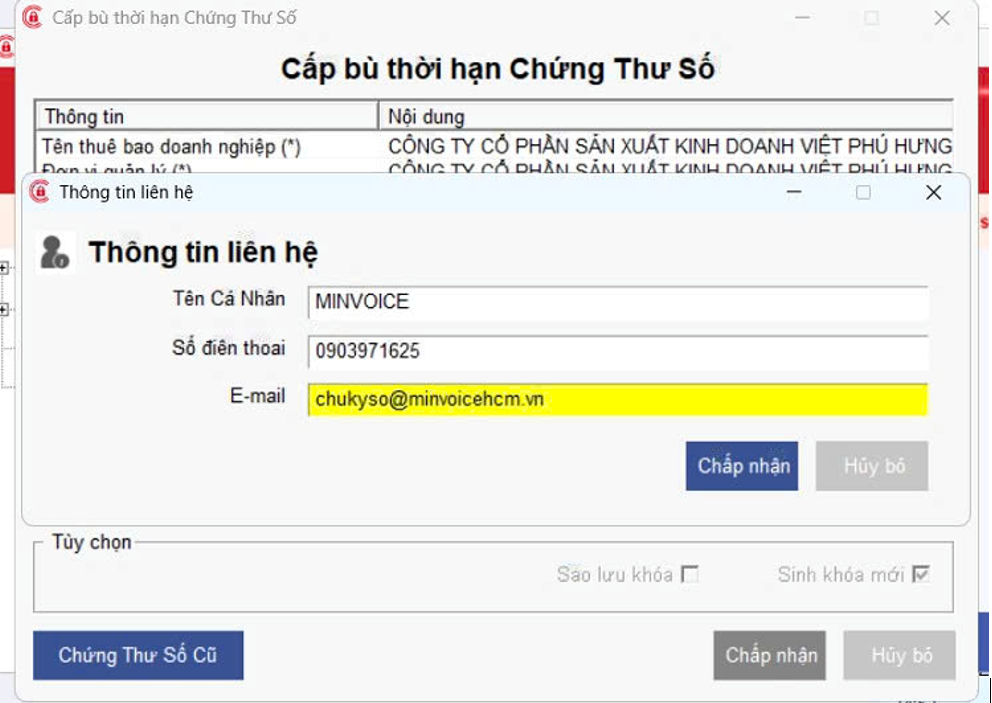Viewport: 992px width, 703px height.
Task: Click the Thông tin column header
Action: (206, 117)
